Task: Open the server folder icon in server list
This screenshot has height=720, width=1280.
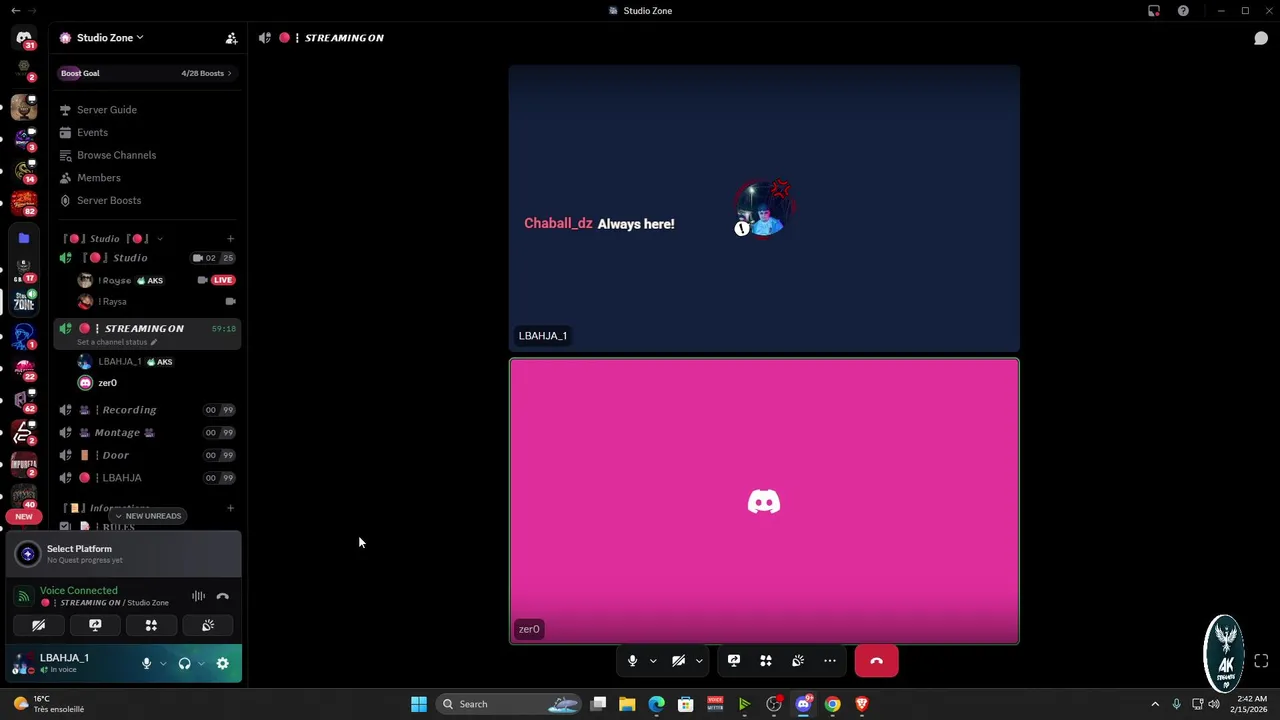Action: 24,239
